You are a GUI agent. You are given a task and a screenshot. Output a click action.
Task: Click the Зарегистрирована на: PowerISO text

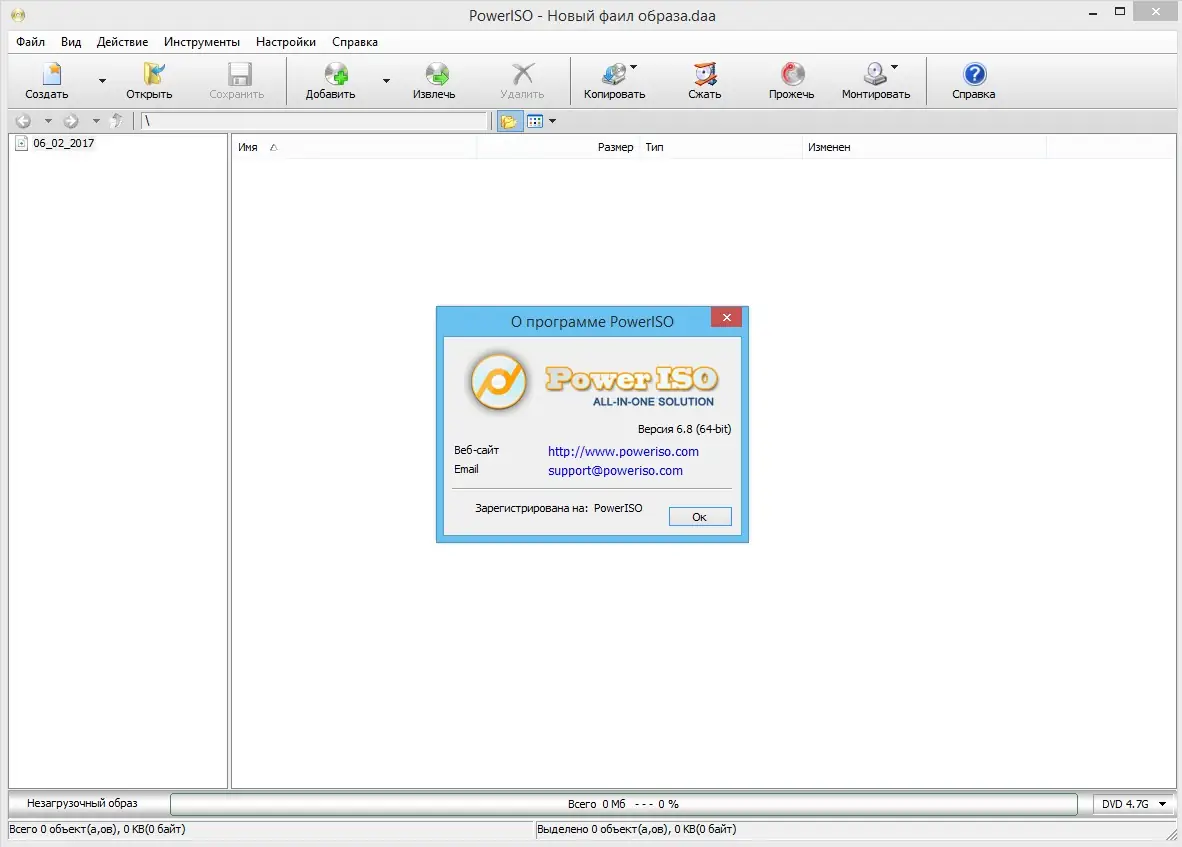click(x=559, y=508)
